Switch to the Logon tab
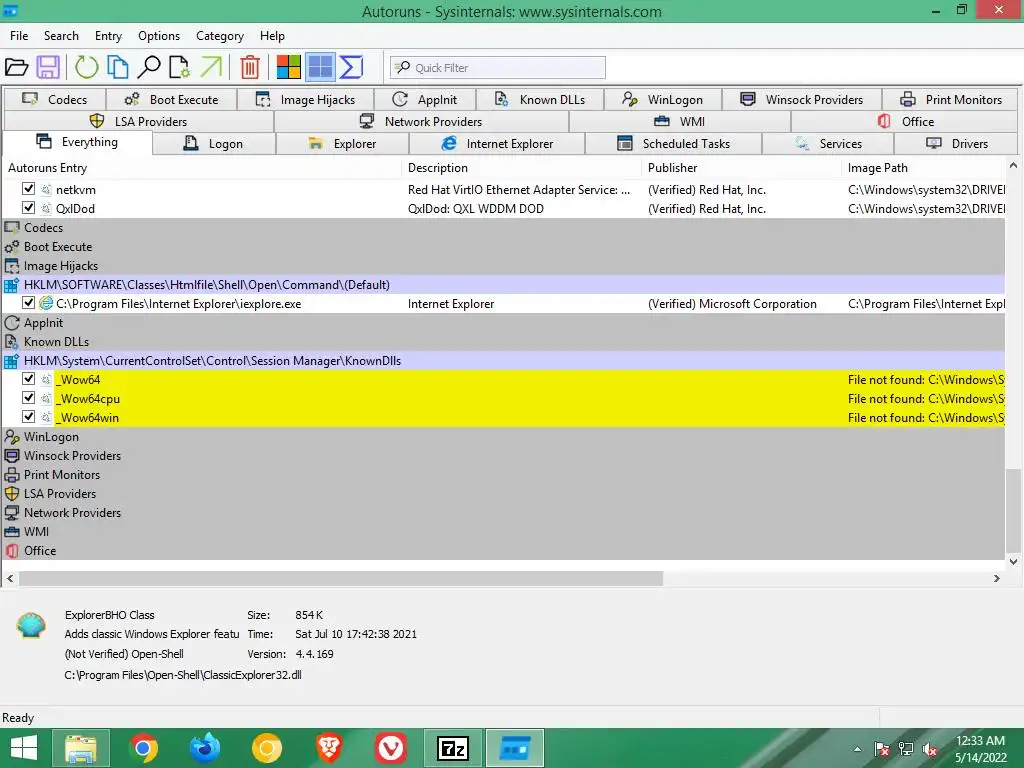 coord(214,144)
